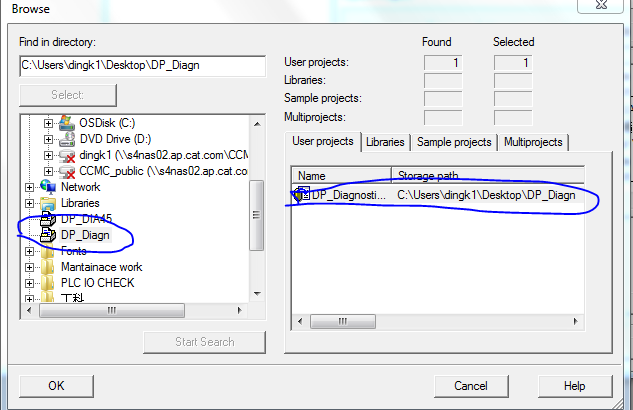
Task: Select the DP_Diagn project folder icon
Action: click(48, 235)
